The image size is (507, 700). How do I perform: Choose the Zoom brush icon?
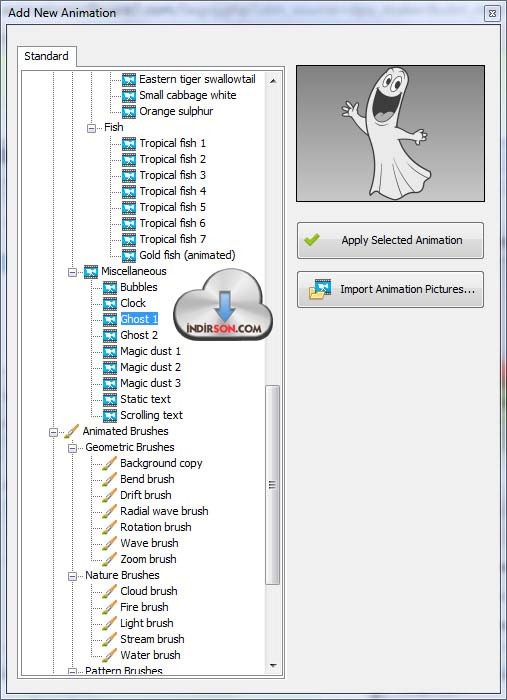point(110,559)
